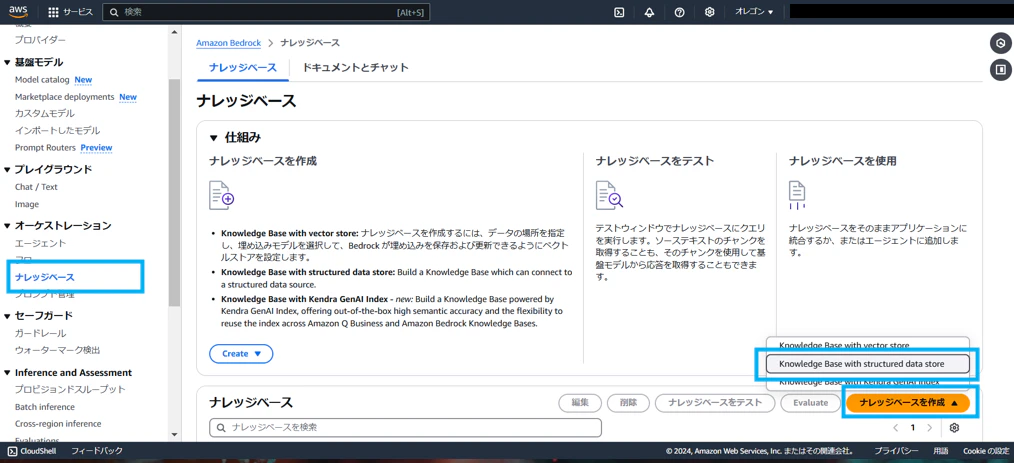Open プロビジョンドスループット in sidebar
1014x463 pixels.
70,390
